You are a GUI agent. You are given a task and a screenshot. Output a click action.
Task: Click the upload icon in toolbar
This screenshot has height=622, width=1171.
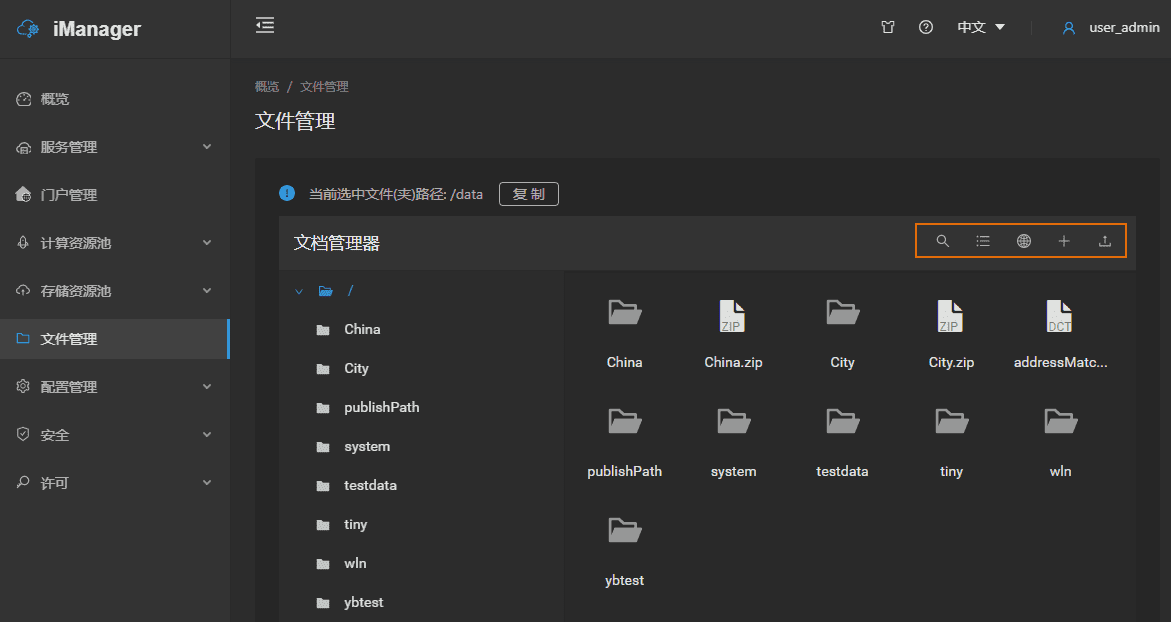[1105, 241]
